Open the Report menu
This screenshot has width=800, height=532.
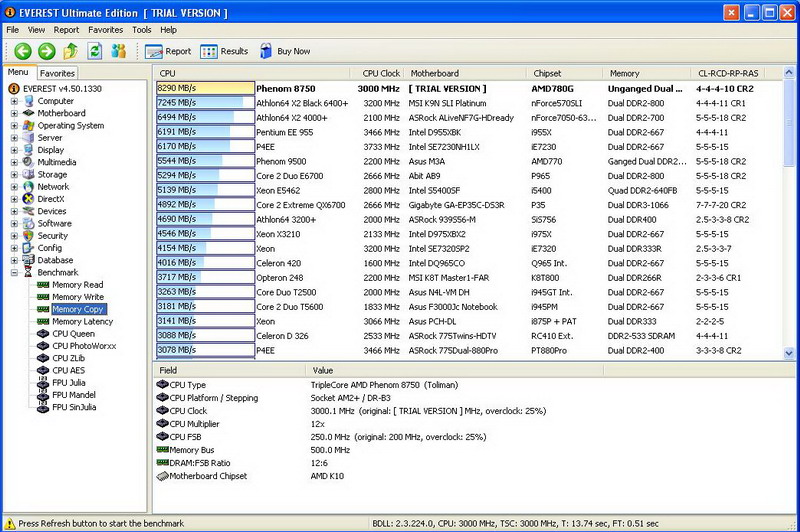click(66, 30)
